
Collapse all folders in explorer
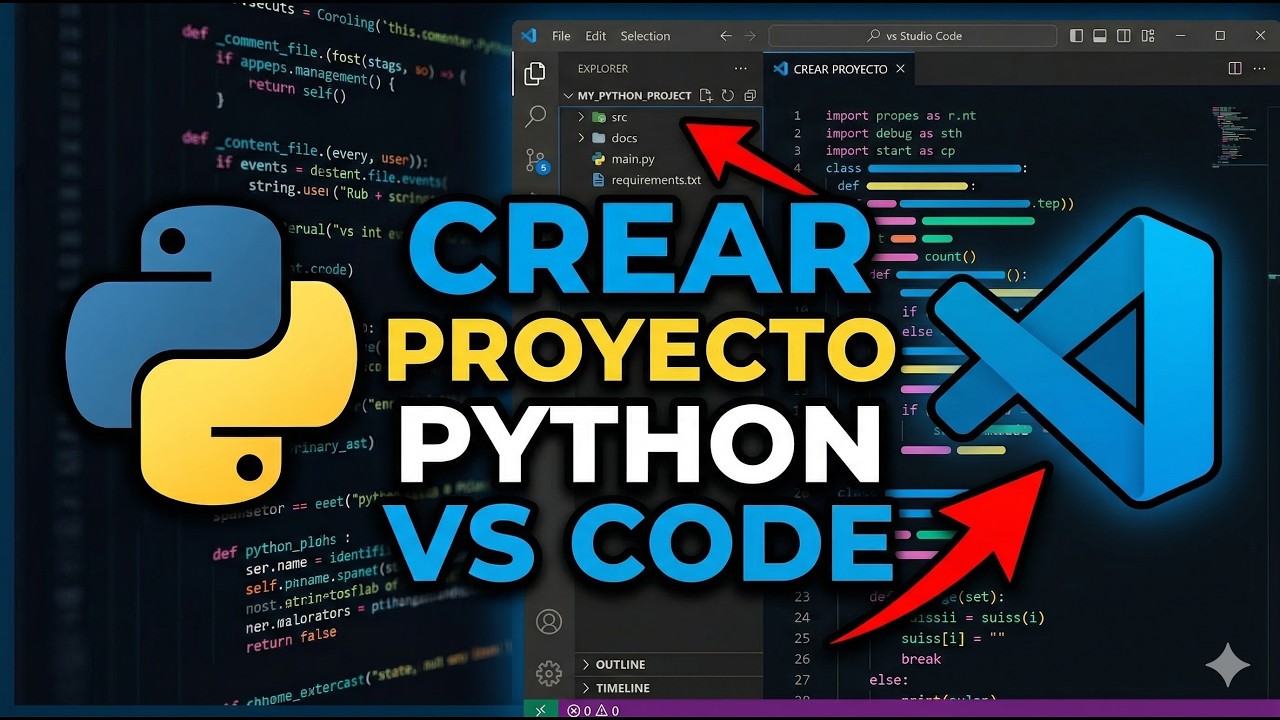point(749,96)
